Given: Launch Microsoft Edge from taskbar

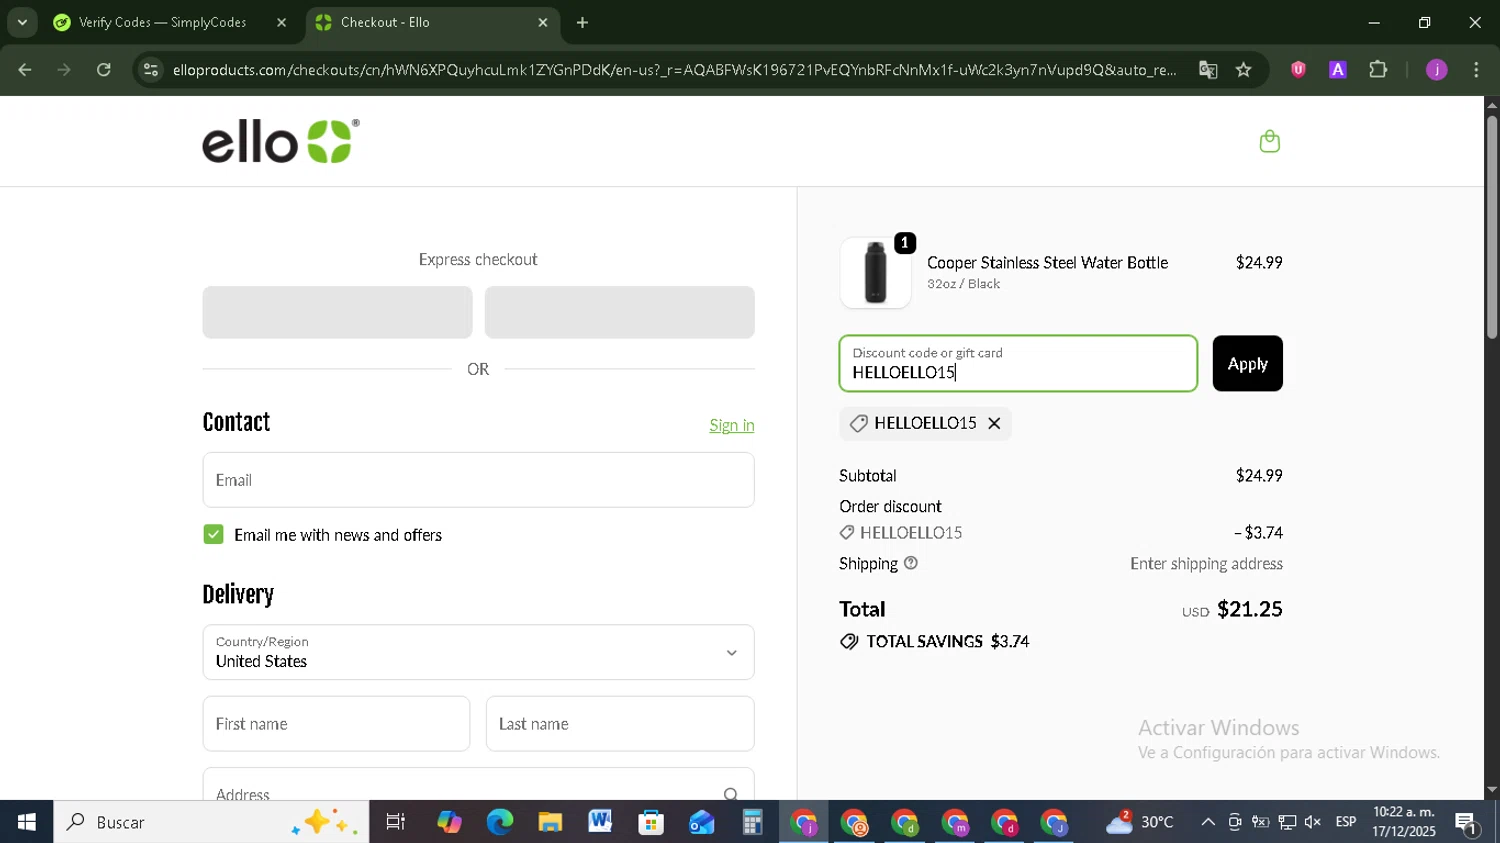Looking at the screenshot, I should point(500,822).
